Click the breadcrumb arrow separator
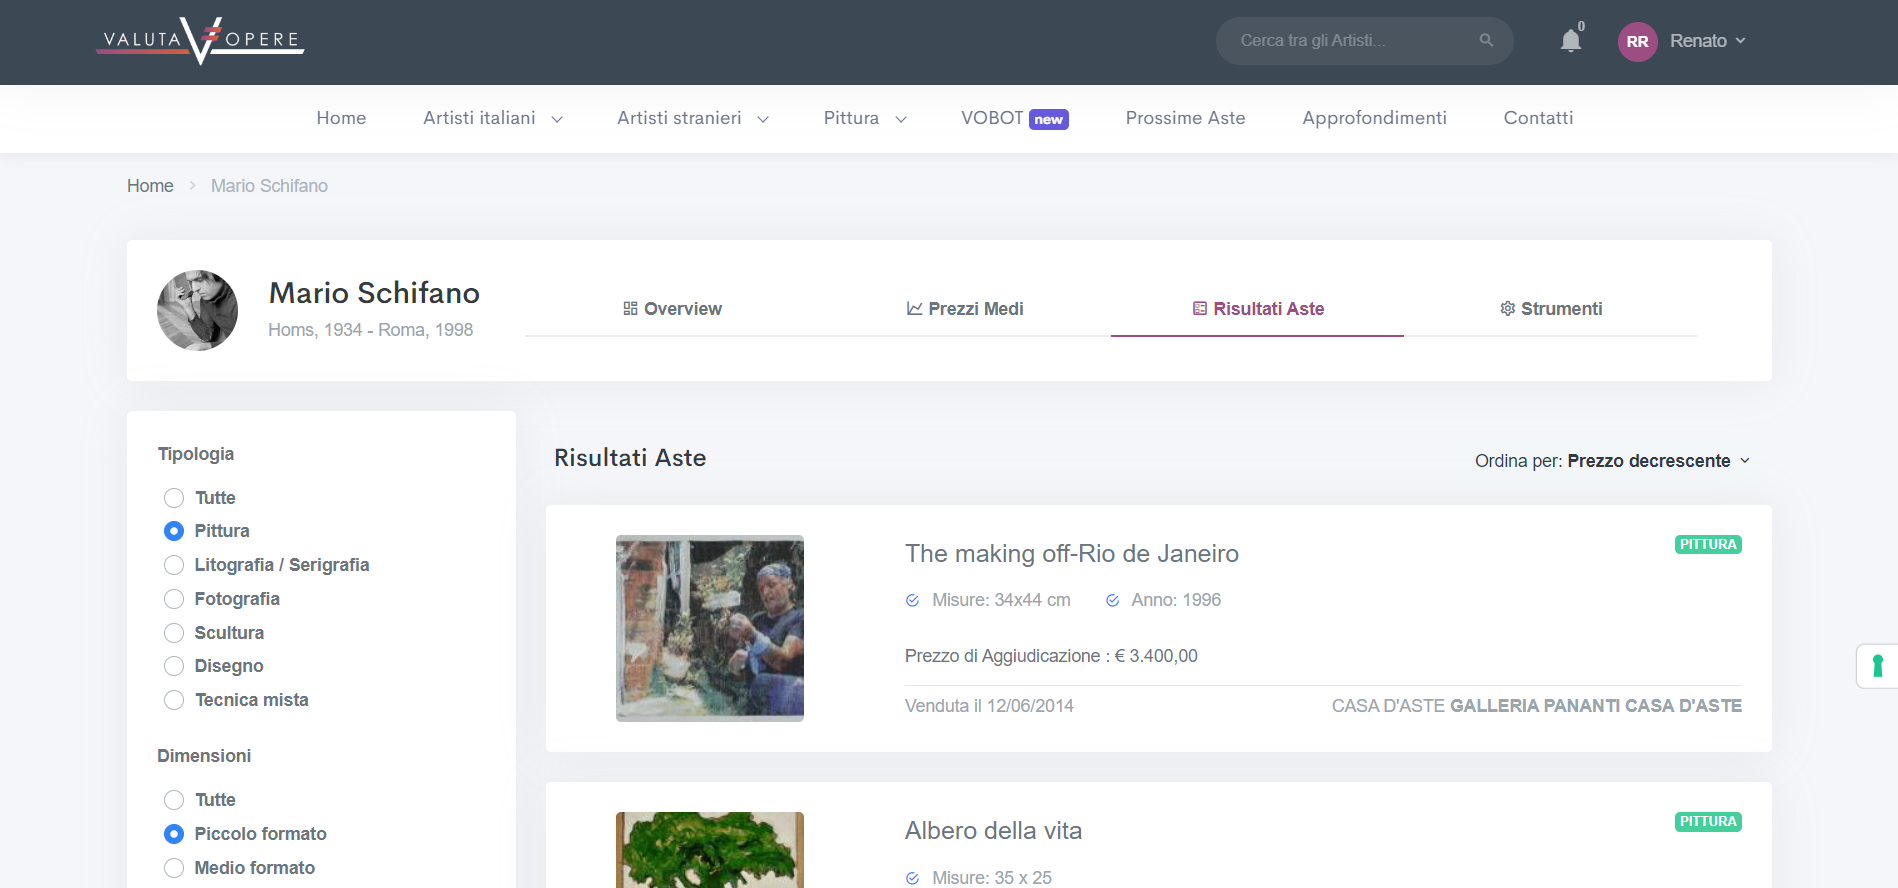The image size is (1898, 888). [192, 186]
